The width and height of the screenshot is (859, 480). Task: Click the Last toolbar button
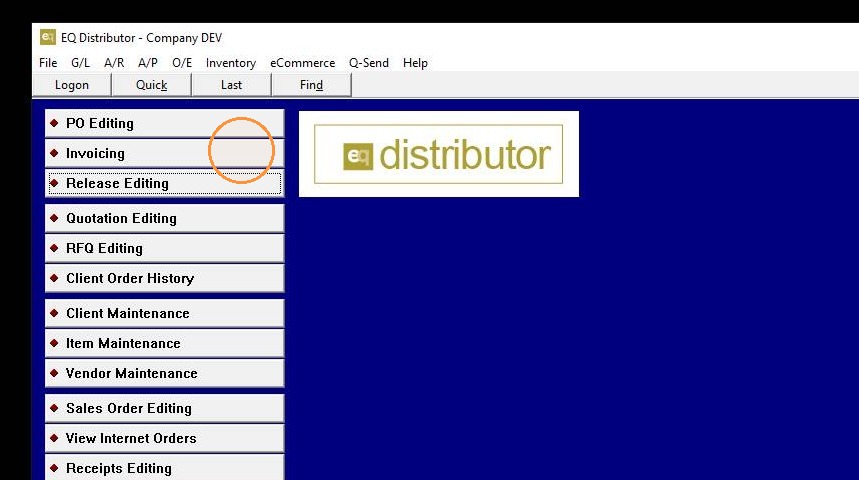231,85
